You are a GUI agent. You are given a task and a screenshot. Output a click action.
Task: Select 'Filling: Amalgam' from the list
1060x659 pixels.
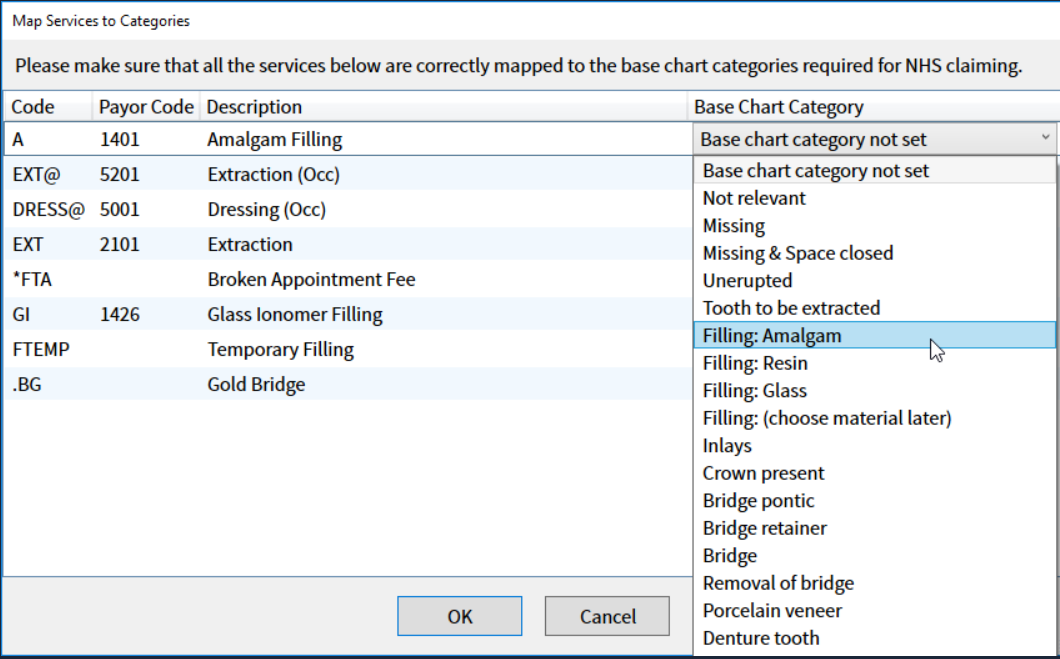tap(771, 336)
